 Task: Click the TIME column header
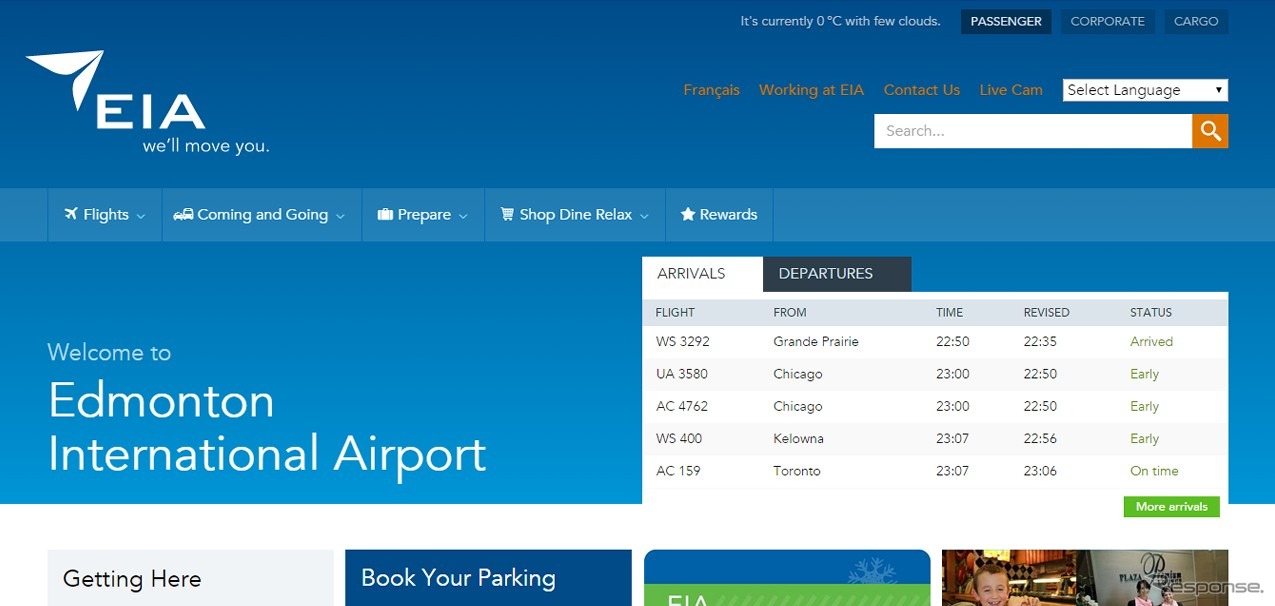click(950, 313)
